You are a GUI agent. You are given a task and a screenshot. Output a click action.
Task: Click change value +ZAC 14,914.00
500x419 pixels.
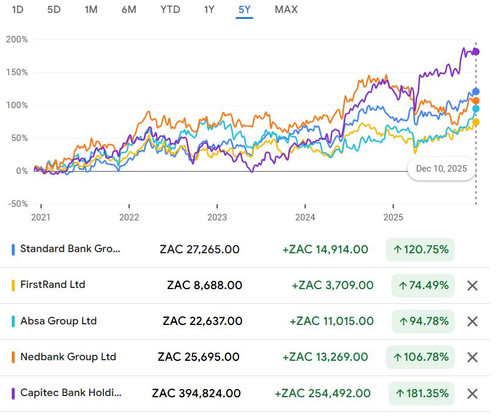click(x=325, y=250)
